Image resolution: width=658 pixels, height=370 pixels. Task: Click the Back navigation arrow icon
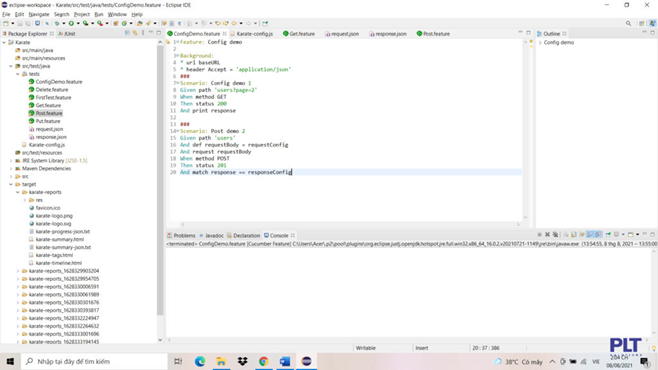coord(234,23)
